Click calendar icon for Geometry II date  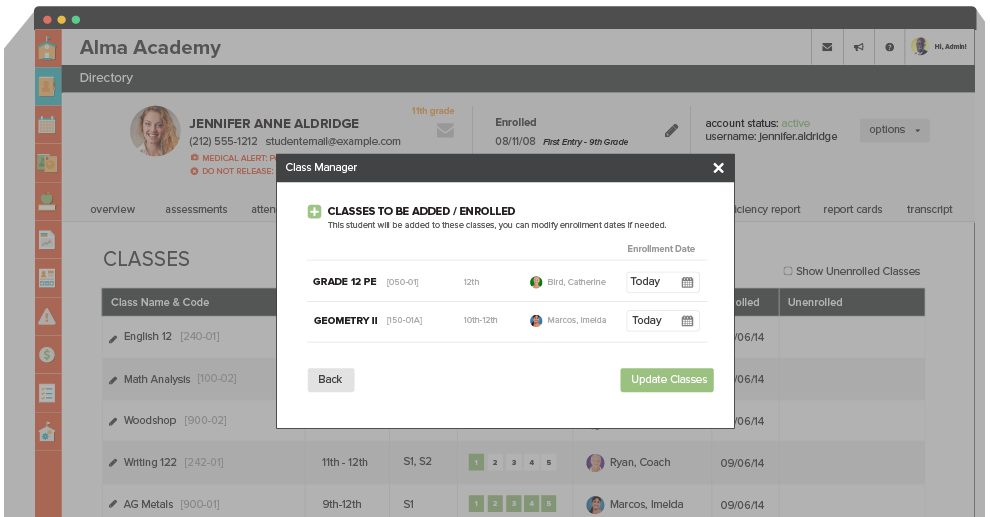click(x=687, y=321)
